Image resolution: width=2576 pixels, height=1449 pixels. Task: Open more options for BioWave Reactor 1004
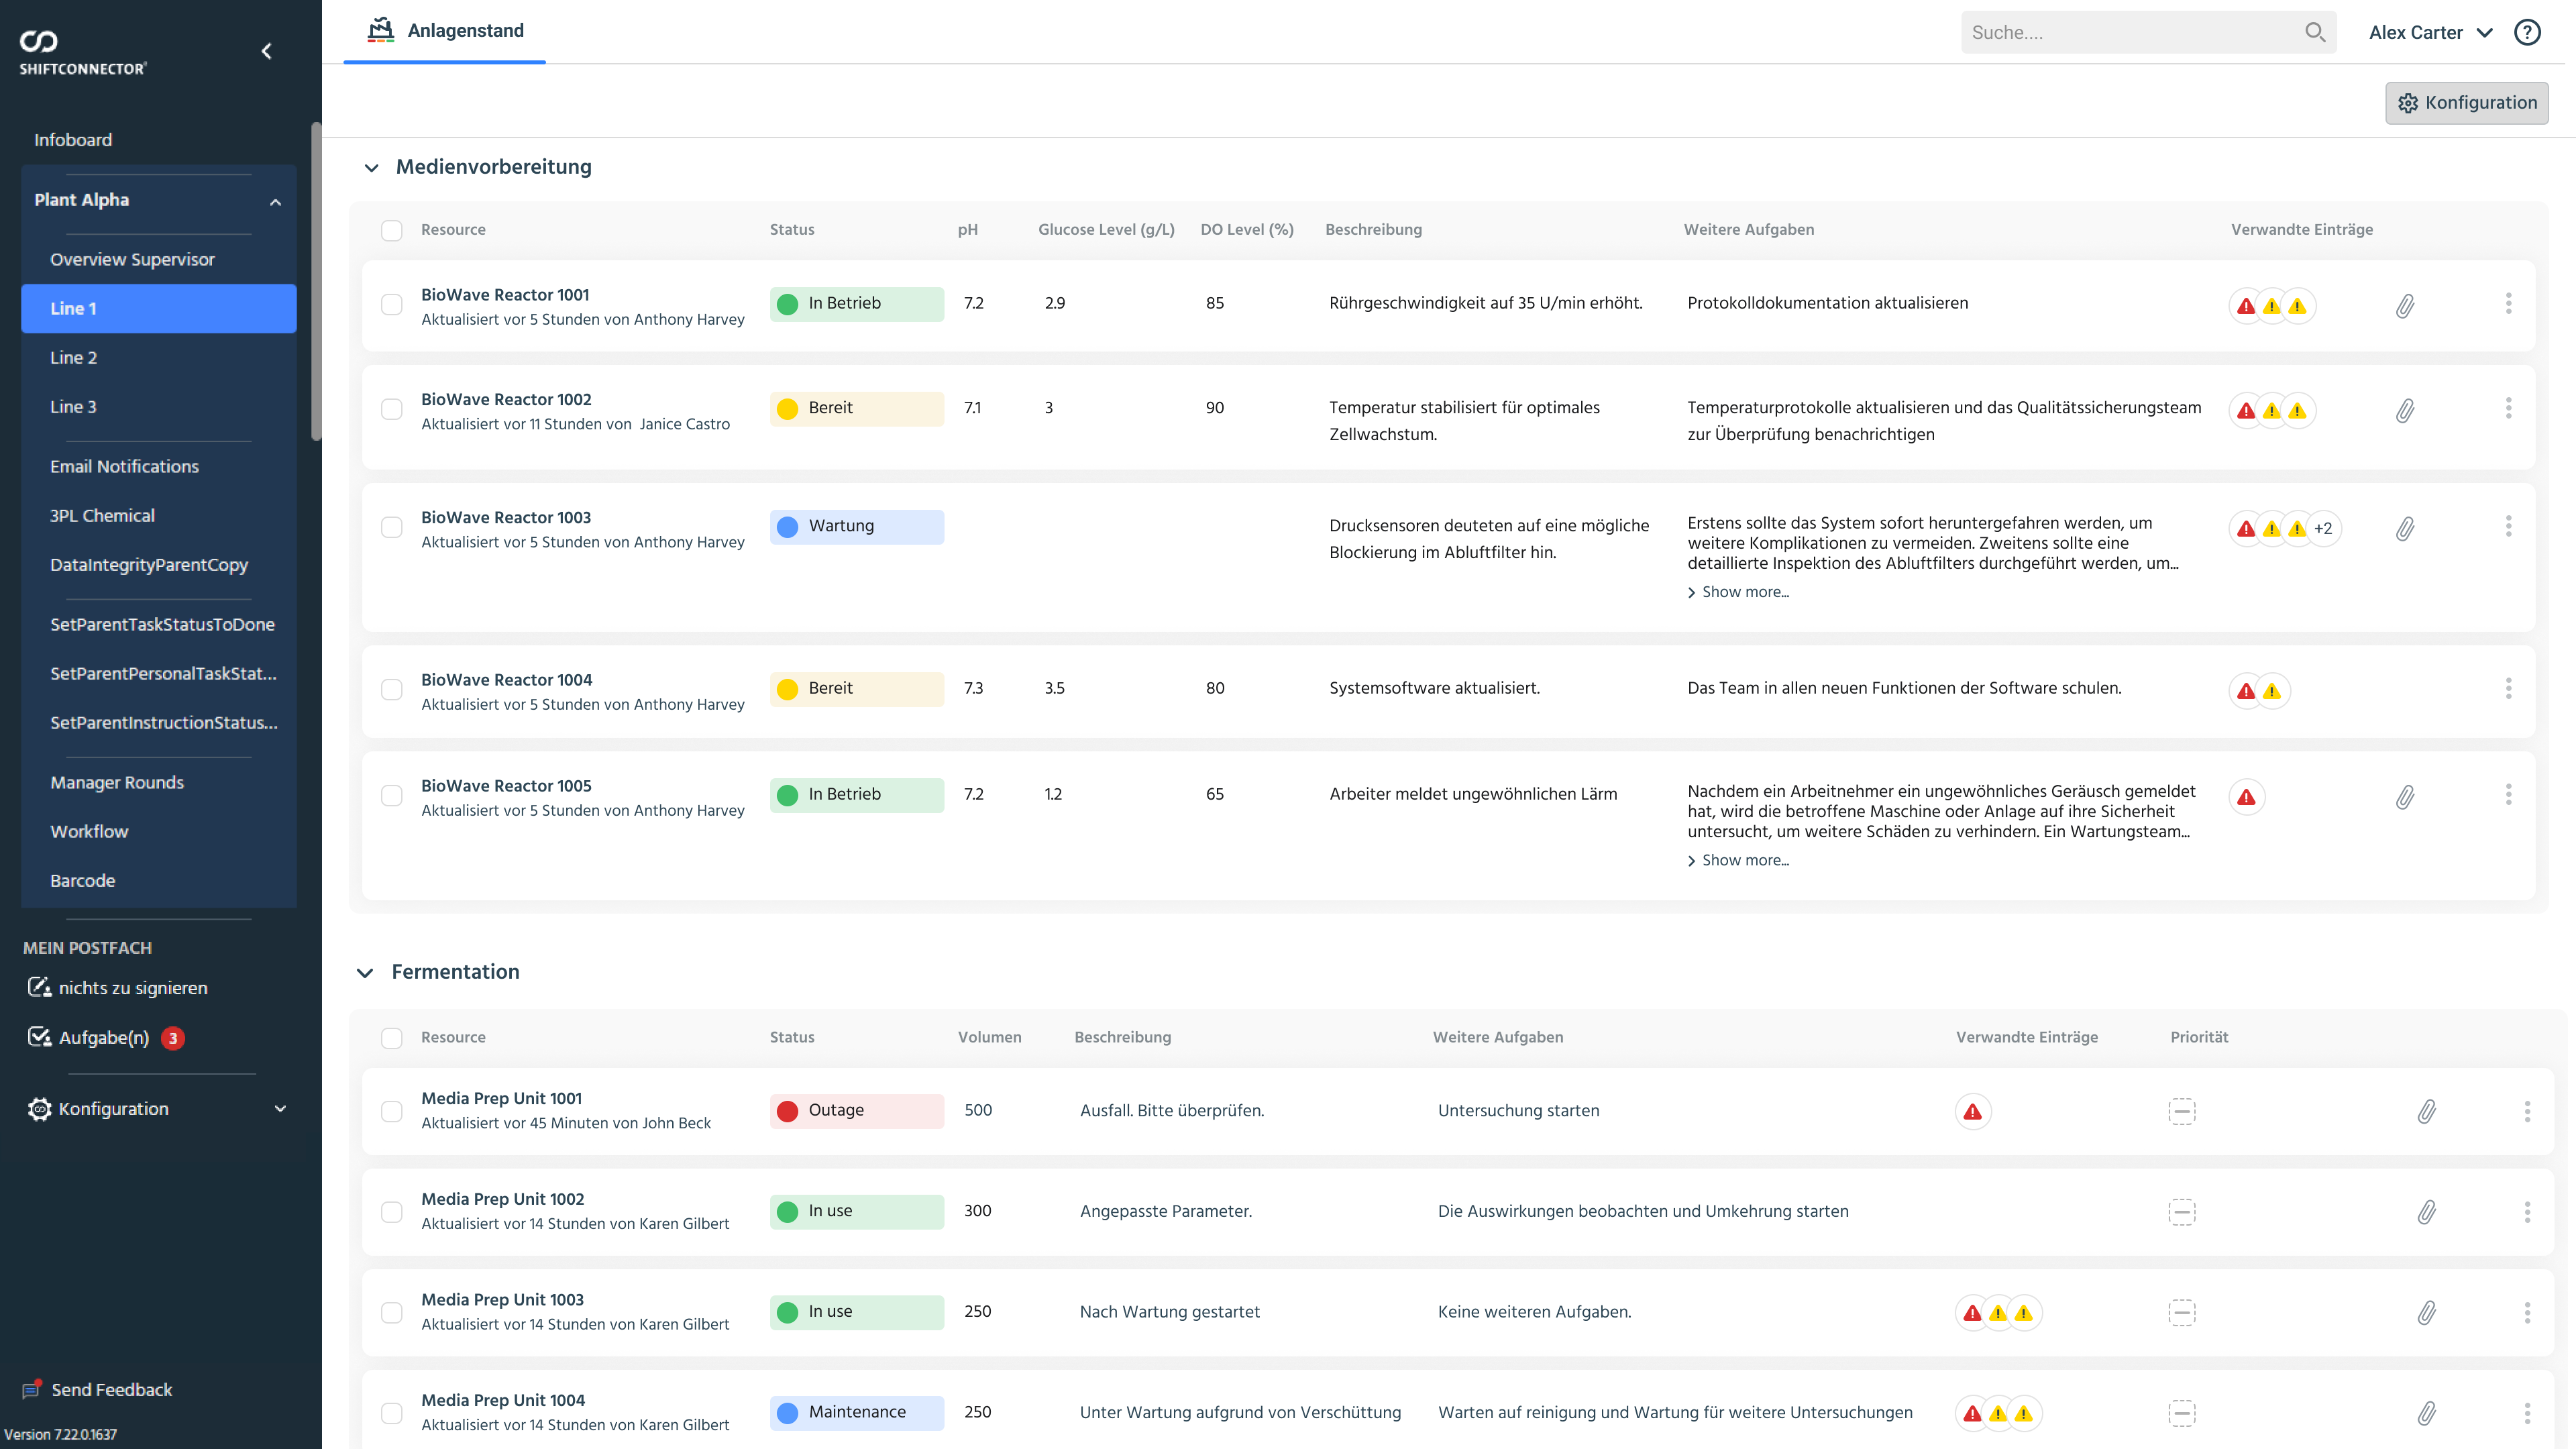[x=2508, y=688]
